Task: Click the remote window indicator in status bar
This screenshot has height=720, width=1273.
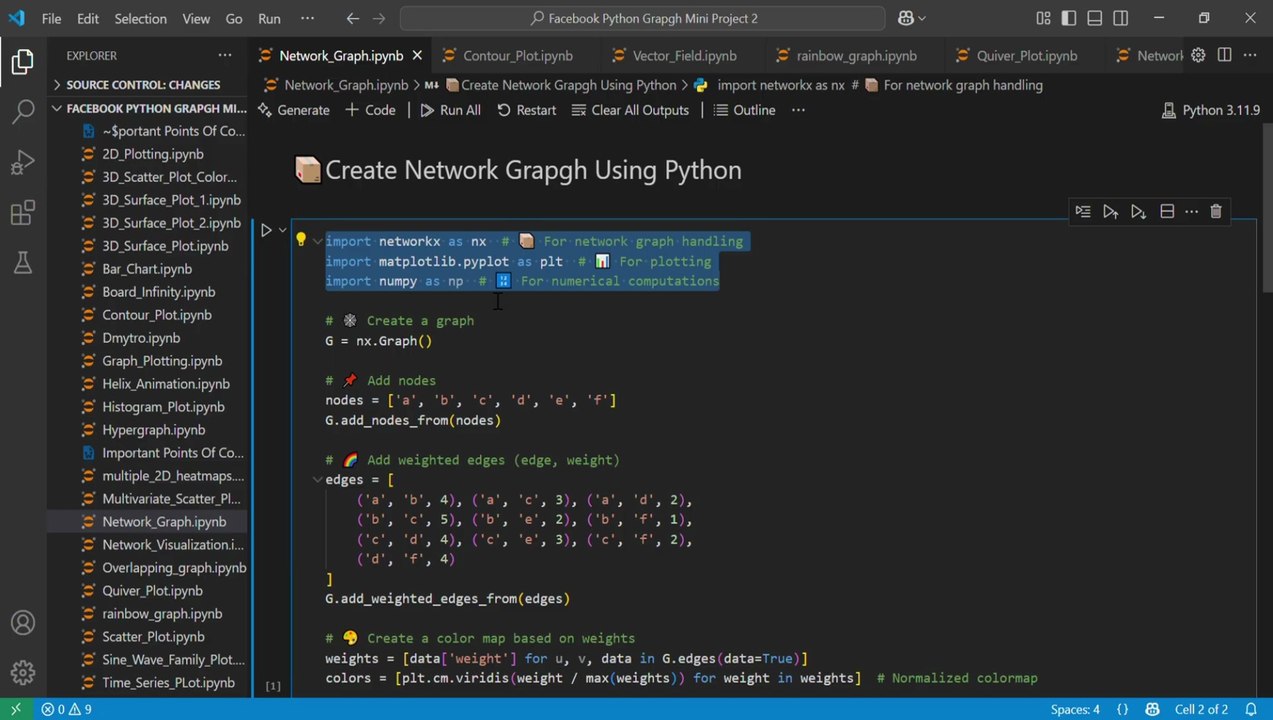Action: coord(15,709)
